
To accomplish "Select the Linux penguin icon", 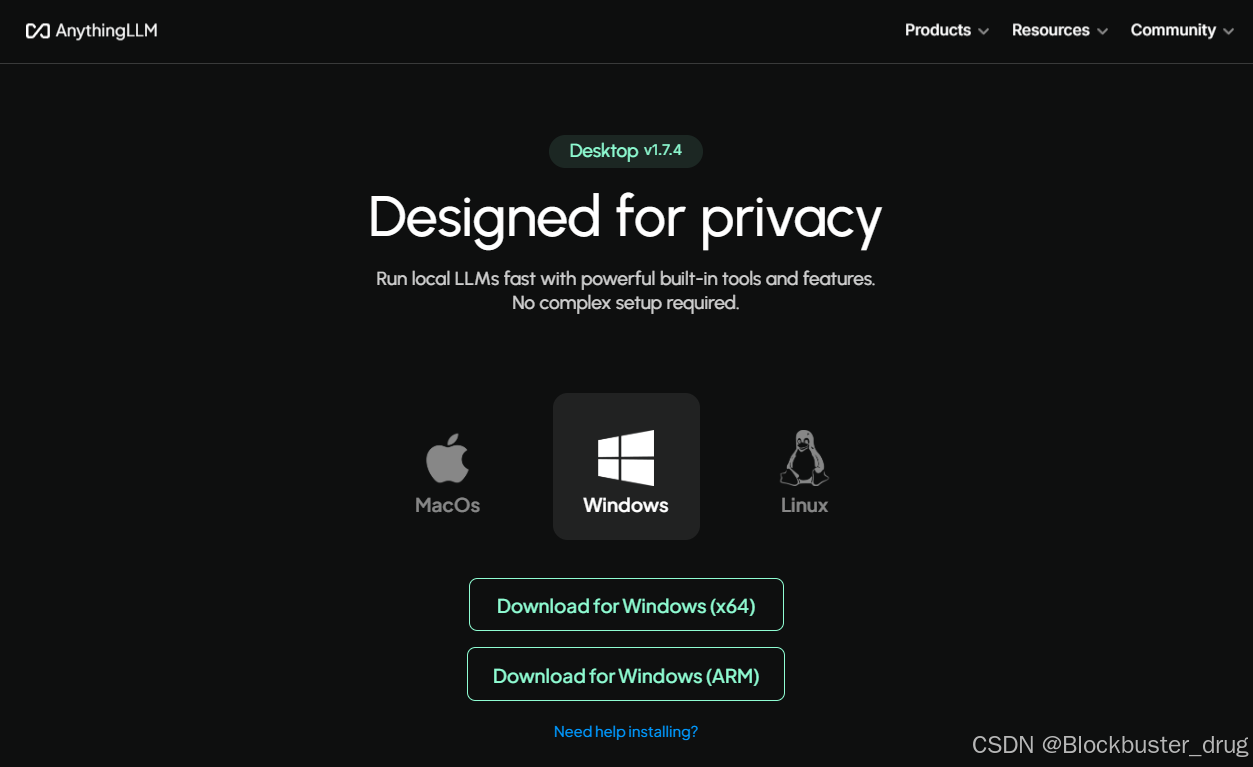I will (x=805, y=458).
